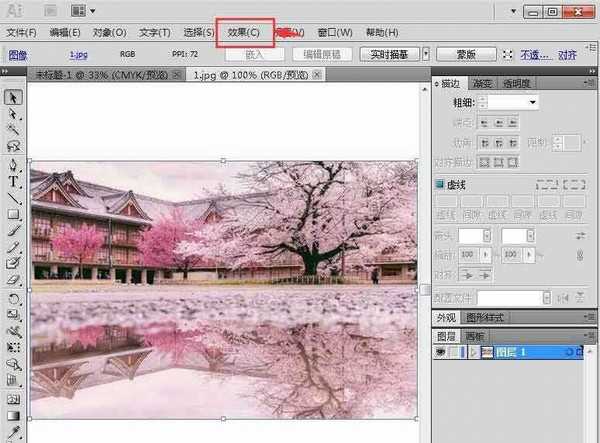Expand the 图层 1 layer disclosure triangle
The image size is (600, 443).
[x=471, y=352]
